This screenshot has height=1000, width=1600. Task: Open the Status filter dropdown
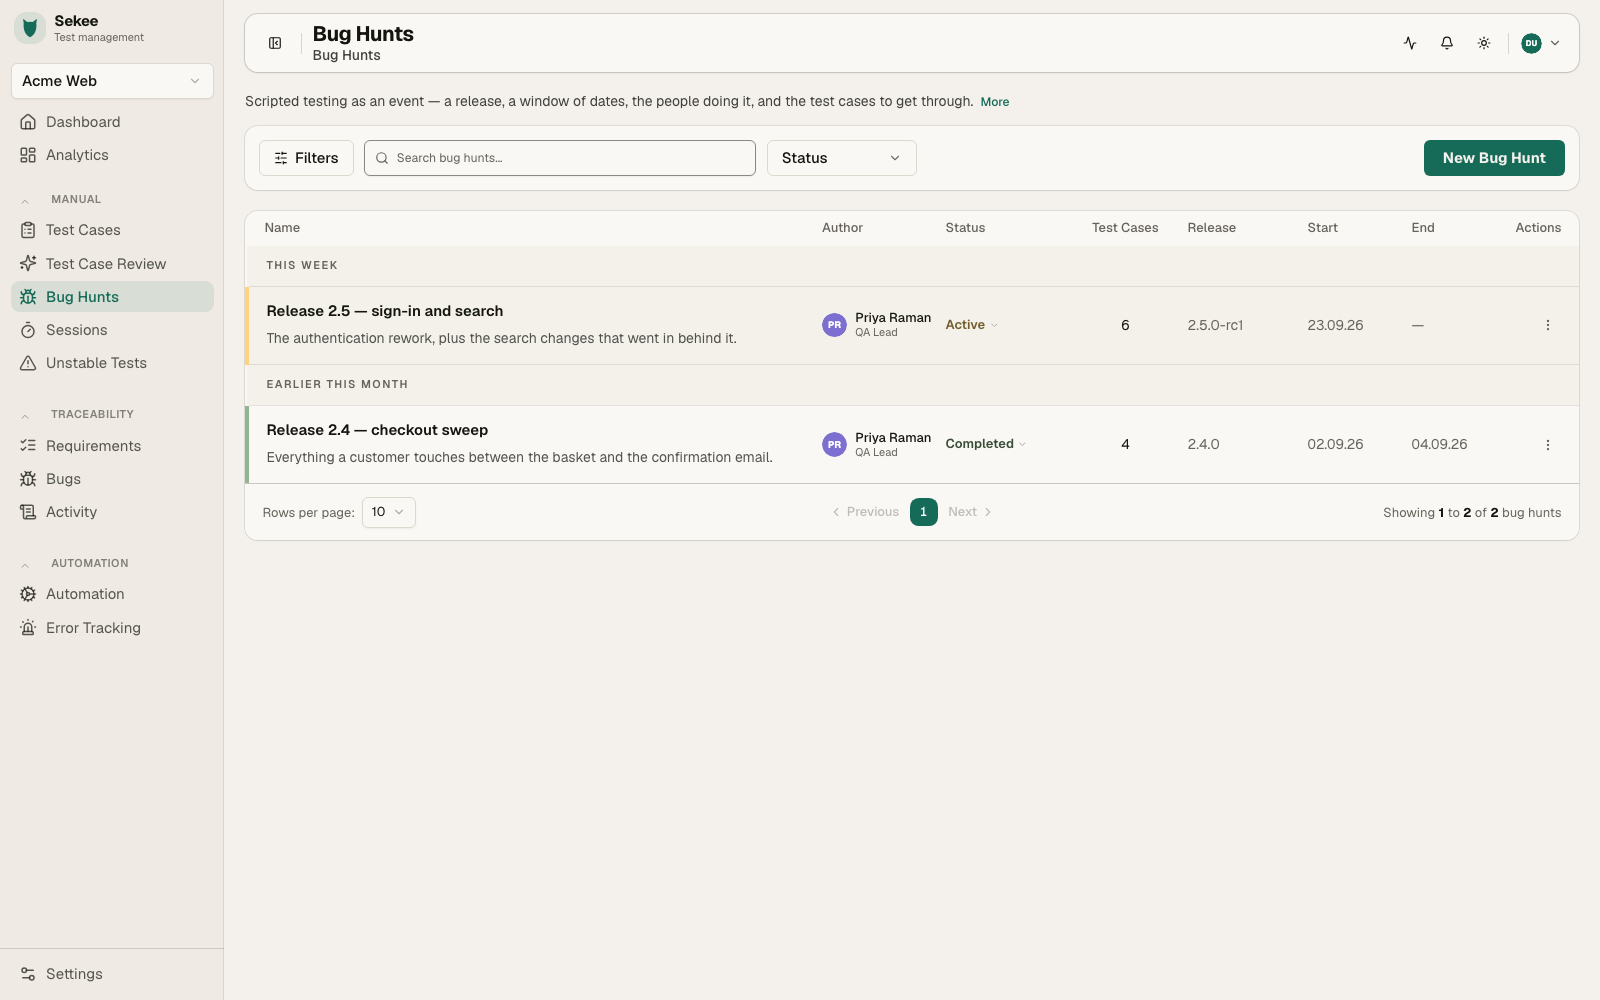(x=842, y=158)
